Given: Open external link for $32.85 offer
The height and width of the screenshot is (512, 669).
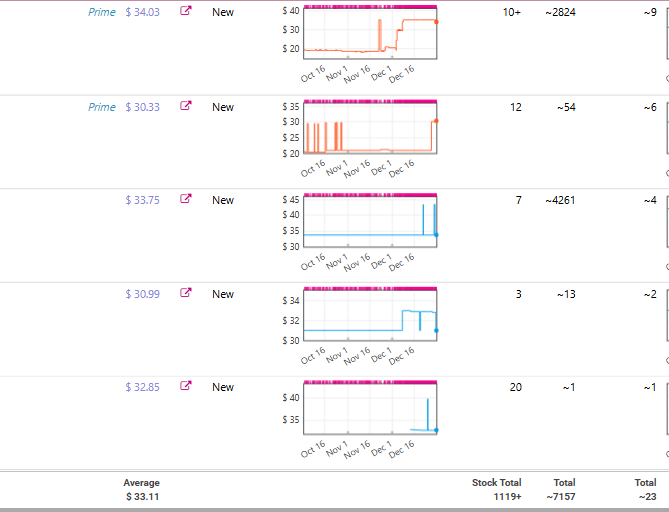Looking at the screenshot, I should (186, 385).
